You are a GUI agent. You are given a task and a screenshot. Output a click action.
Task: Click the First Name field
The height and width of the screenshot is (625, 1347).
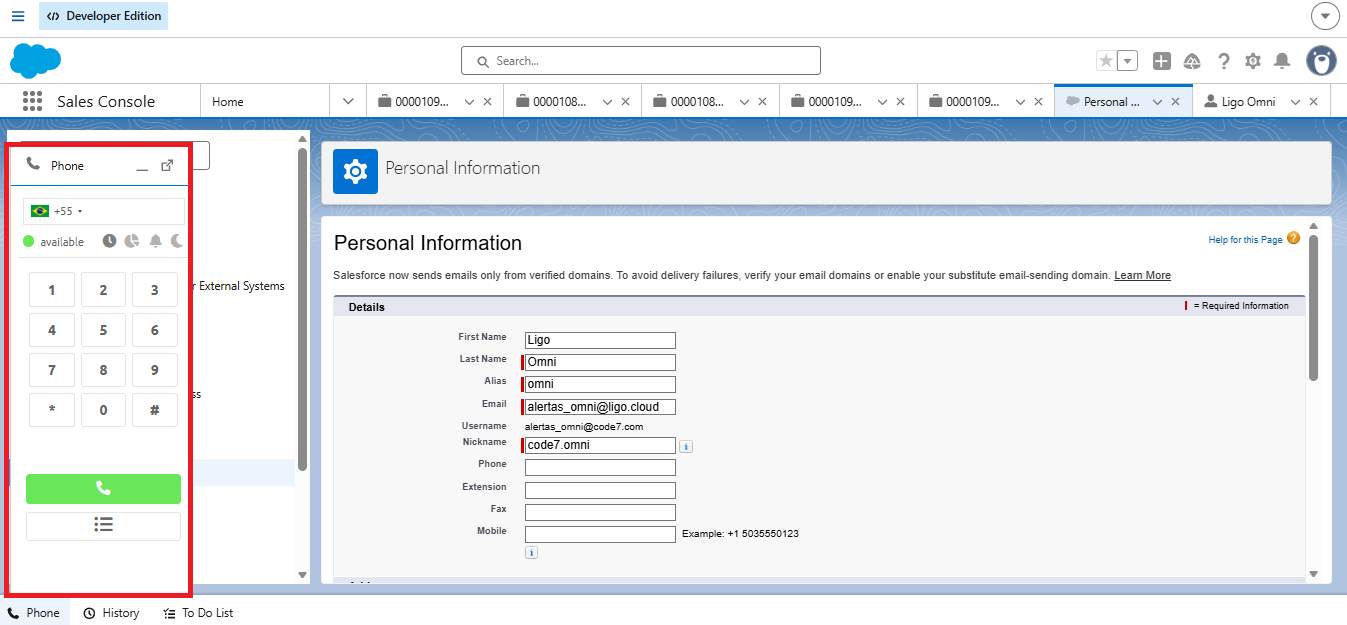(x=600, y=340)
